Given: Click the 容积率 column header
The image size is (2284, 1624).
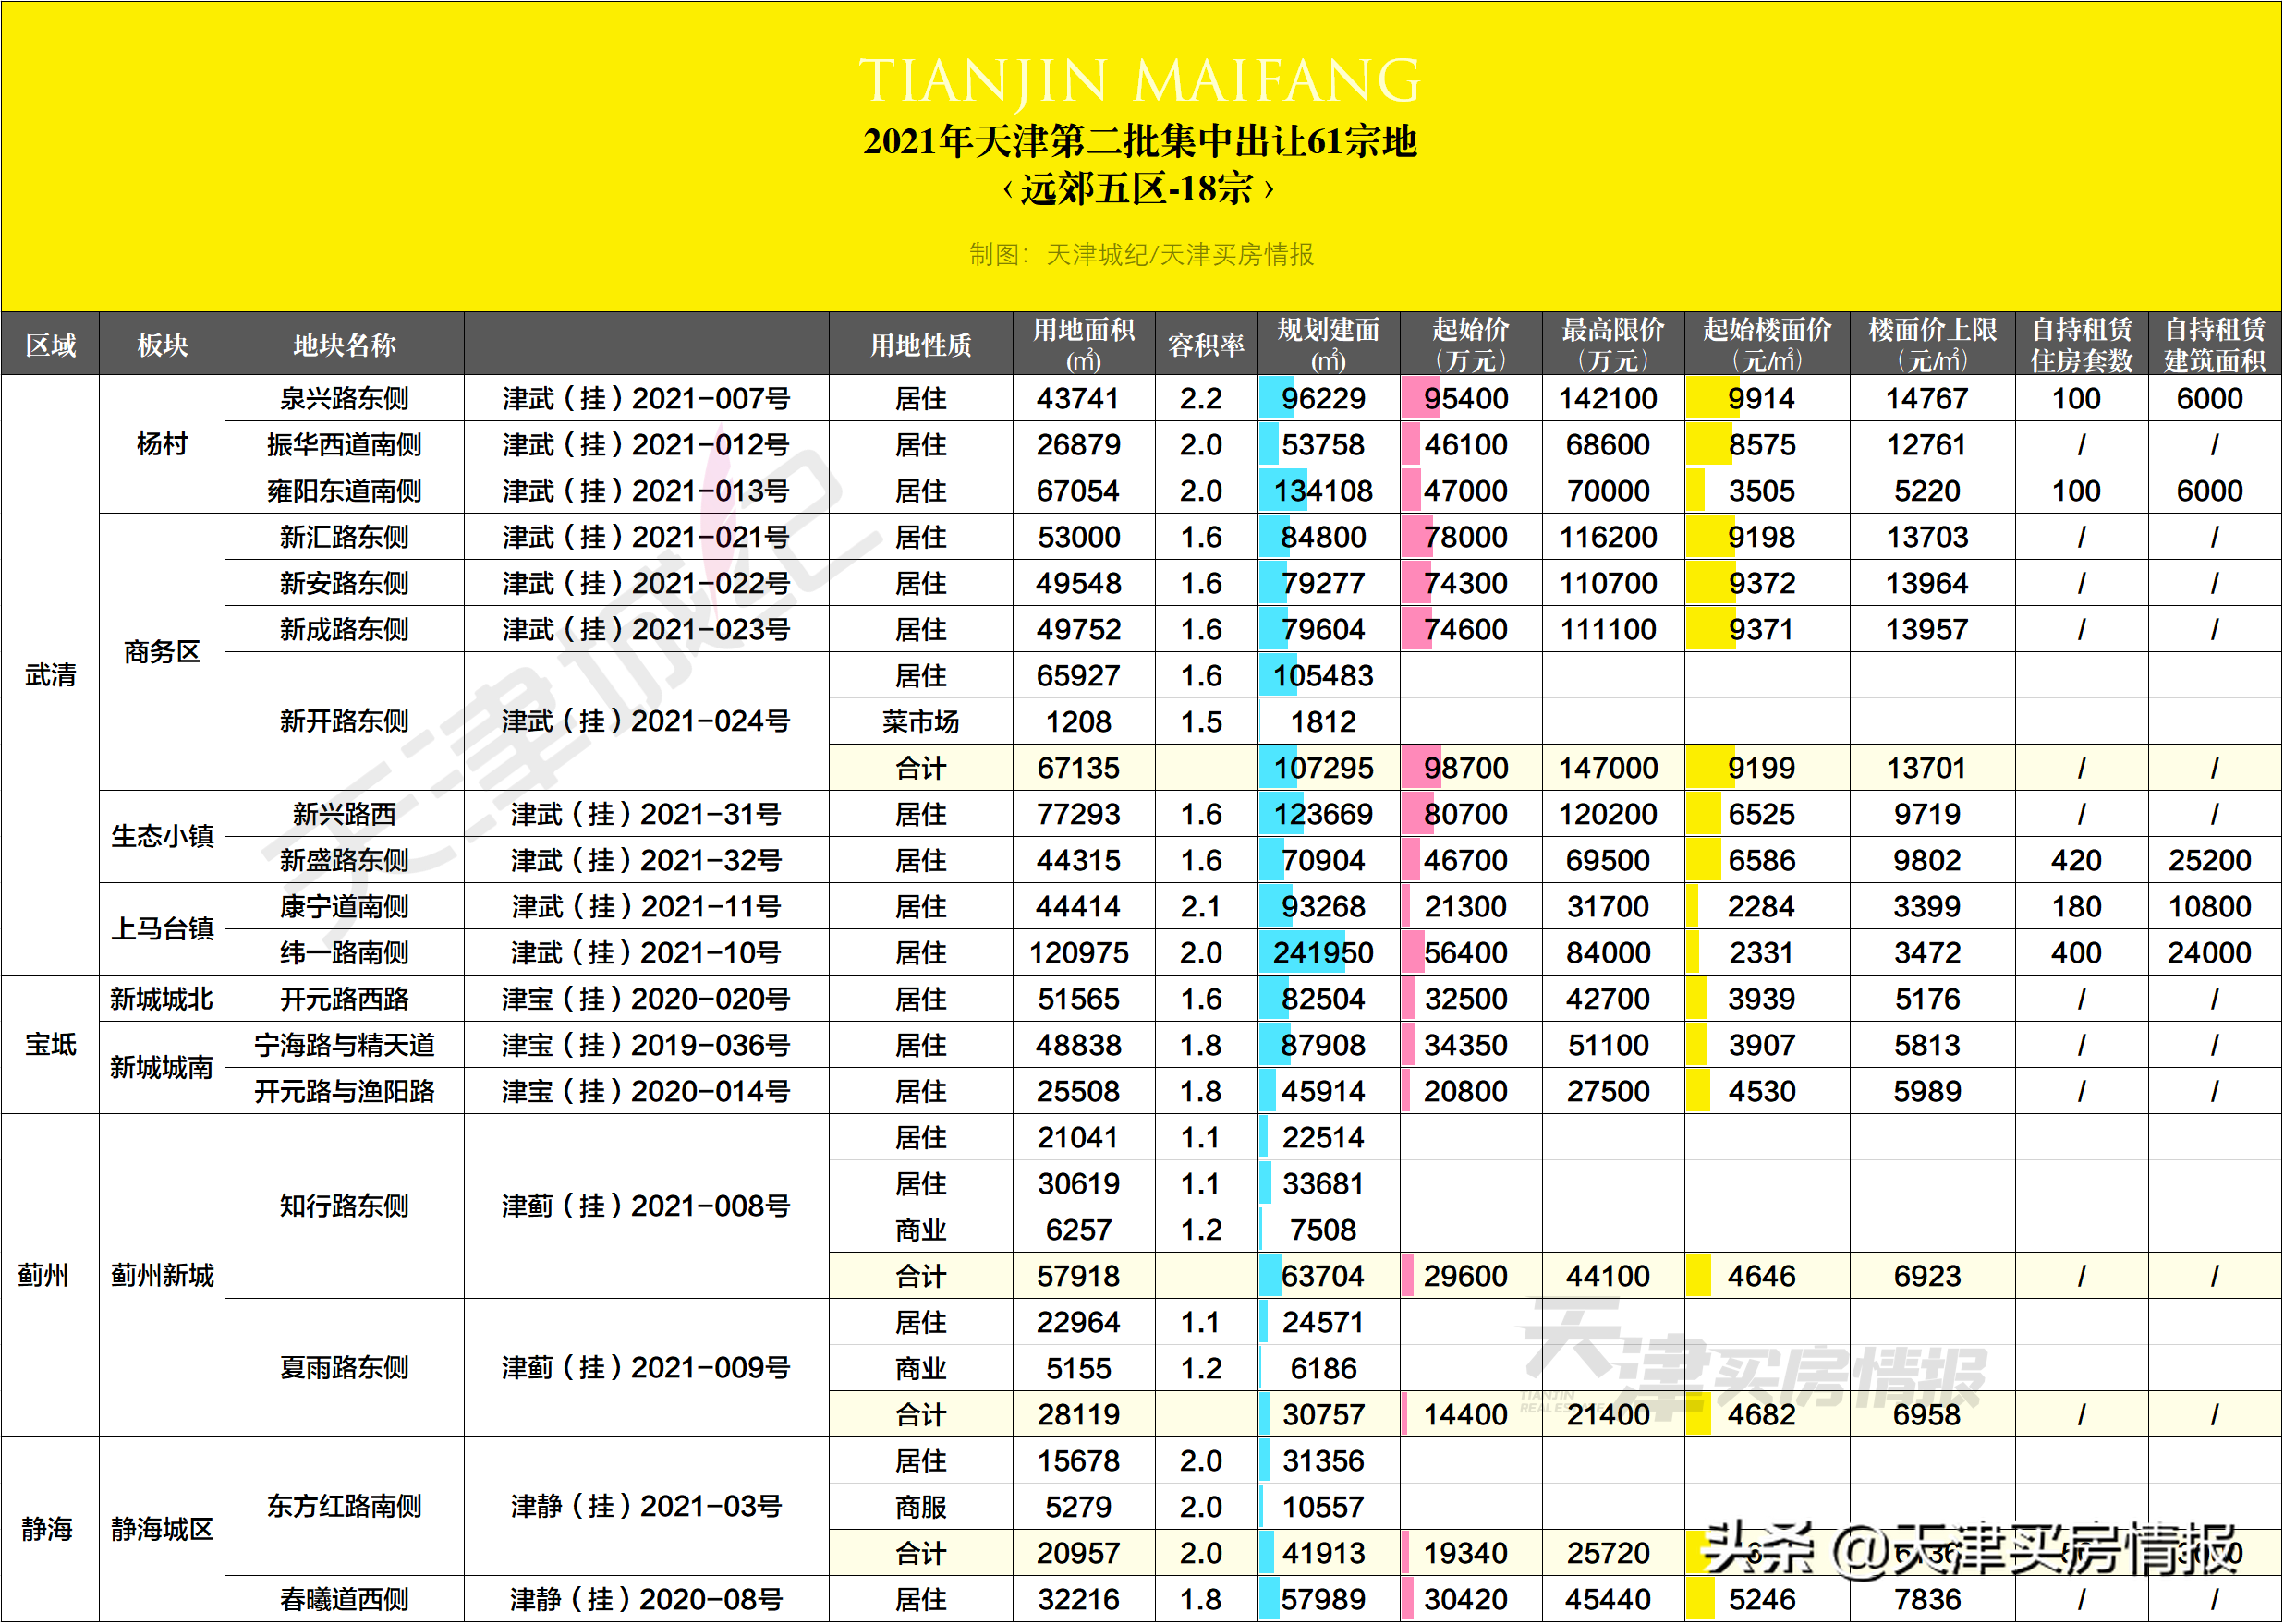Looking at the screenshot, I should [1205, 342].
